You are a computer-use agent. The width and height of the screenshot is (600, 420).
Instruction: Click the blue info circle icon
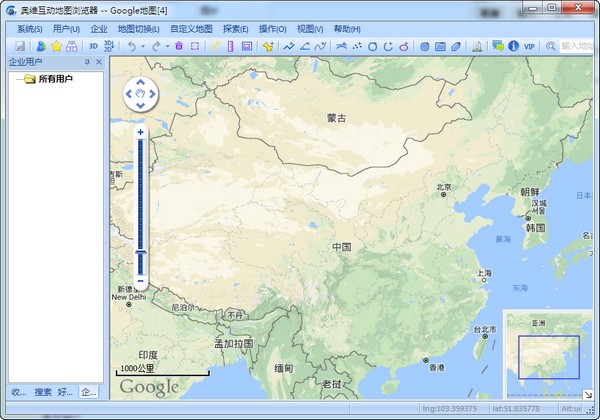click(513, 46)
